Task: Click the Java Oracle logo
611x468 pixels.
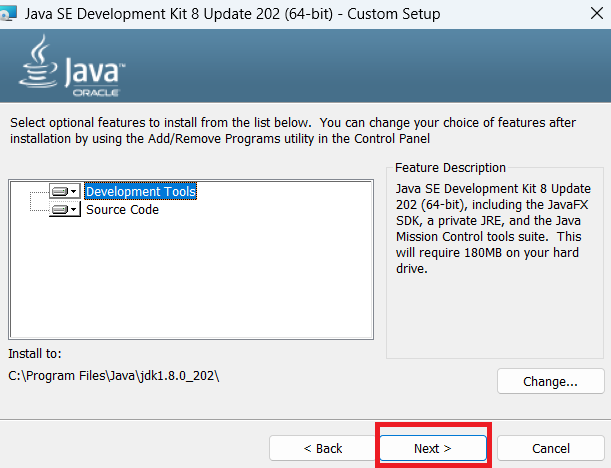Action: point(72,65)
